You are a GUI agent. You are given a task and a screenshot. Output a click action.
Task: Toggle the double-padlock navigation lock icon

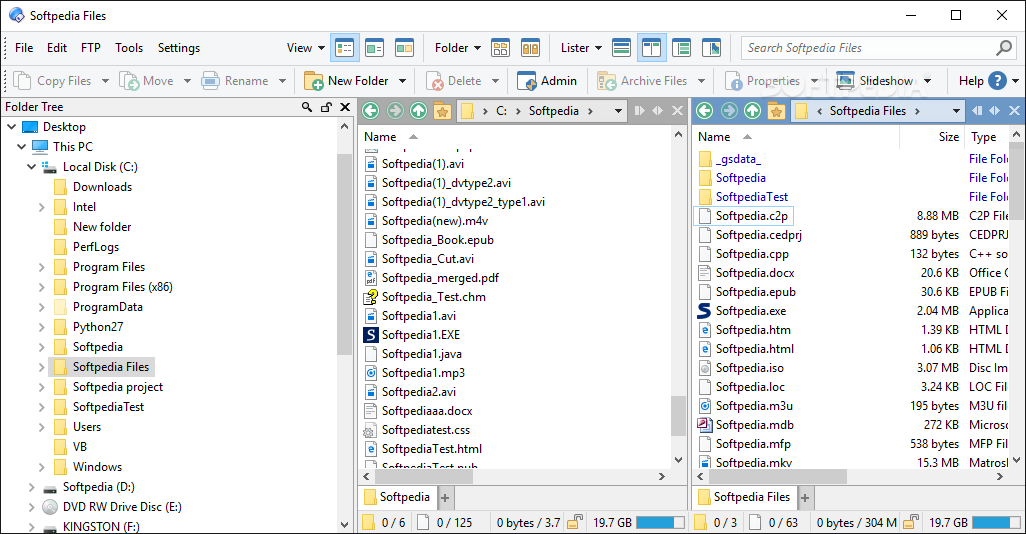tap(531, 48)
